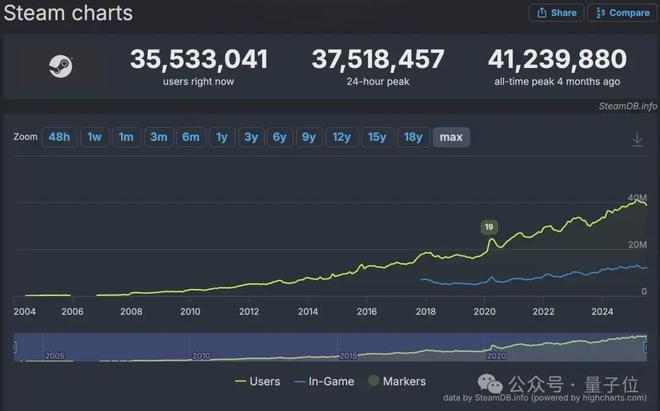Set zoom to 6m
This screenshot has height=411, width=660.
click(191, 137)
